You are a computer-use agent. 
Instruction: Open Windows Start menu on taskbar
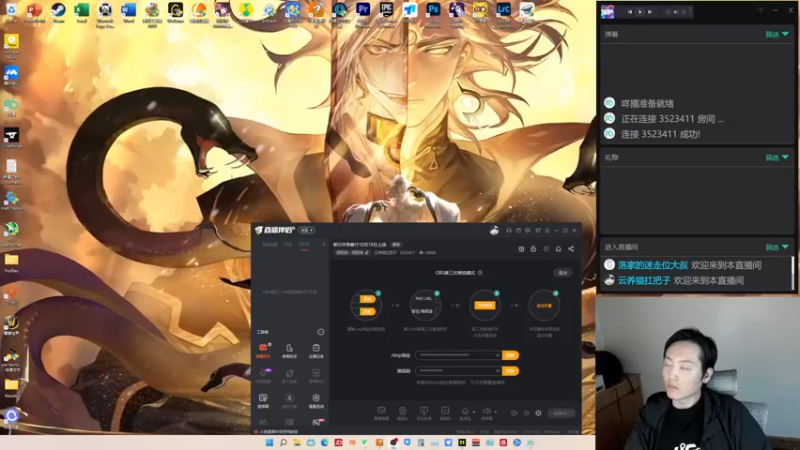tap(269, 443)
